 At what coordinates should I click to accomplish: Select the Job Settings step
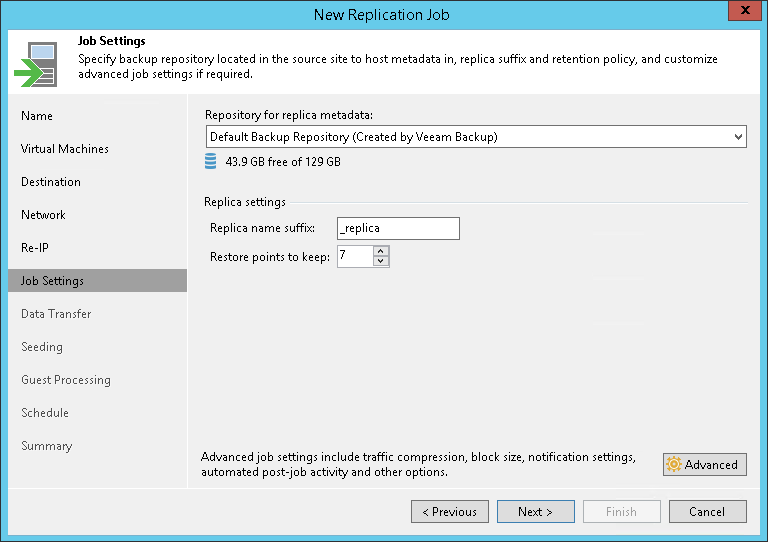click(x=52, y=281)
